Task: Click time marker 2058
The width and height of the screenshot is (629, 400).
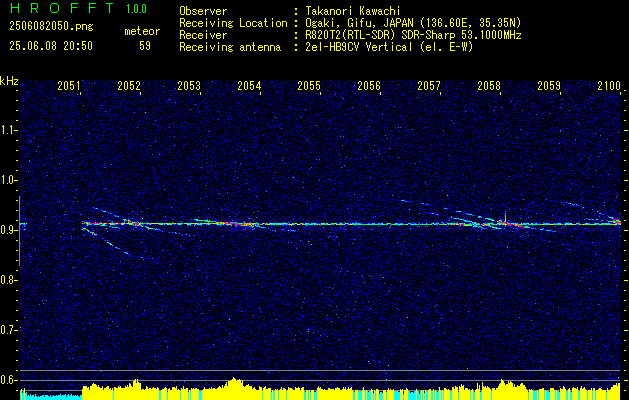Action: click(x=489, y=85)
